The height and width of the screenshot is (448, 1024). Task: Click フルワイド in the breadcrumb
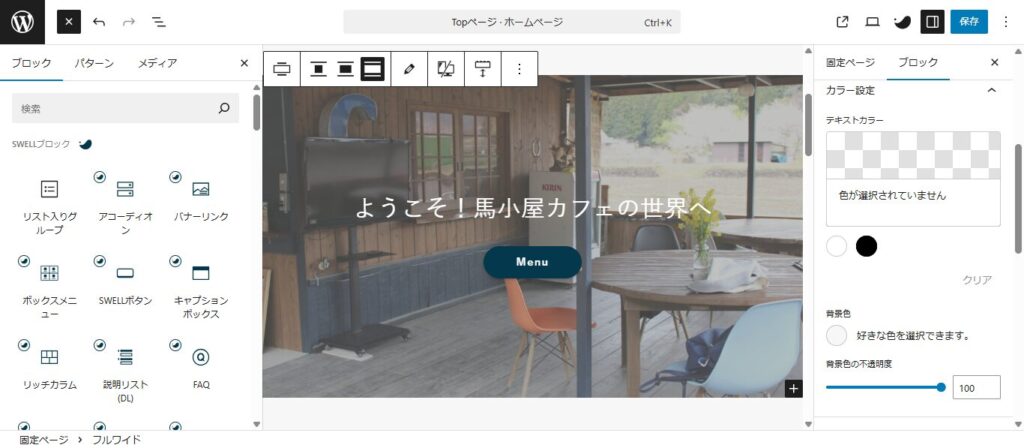coord(116,440)
